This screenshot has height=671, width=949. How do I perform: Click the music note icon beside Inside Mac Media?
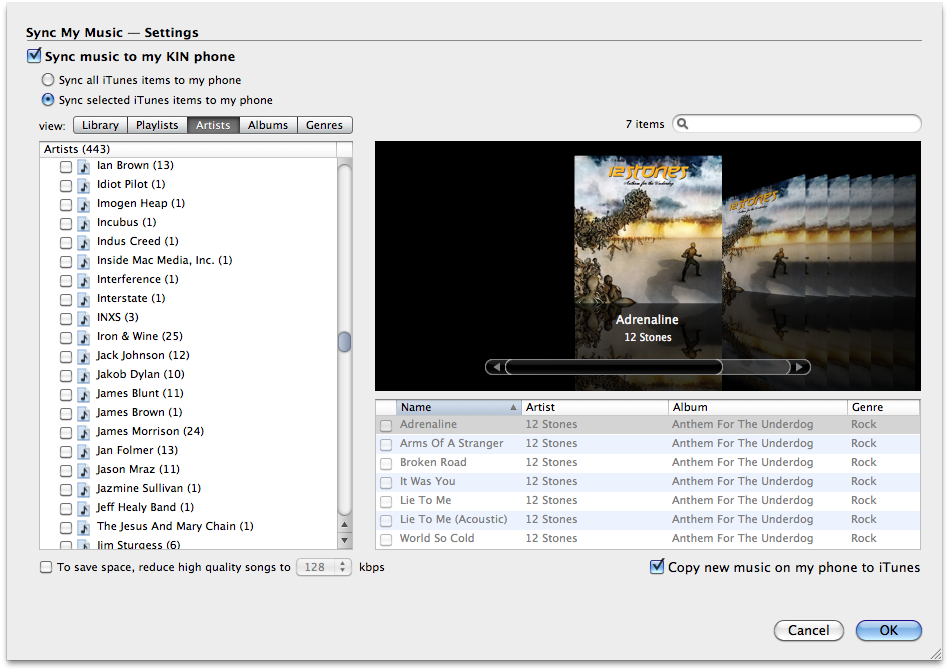click(x=84, y=261)
